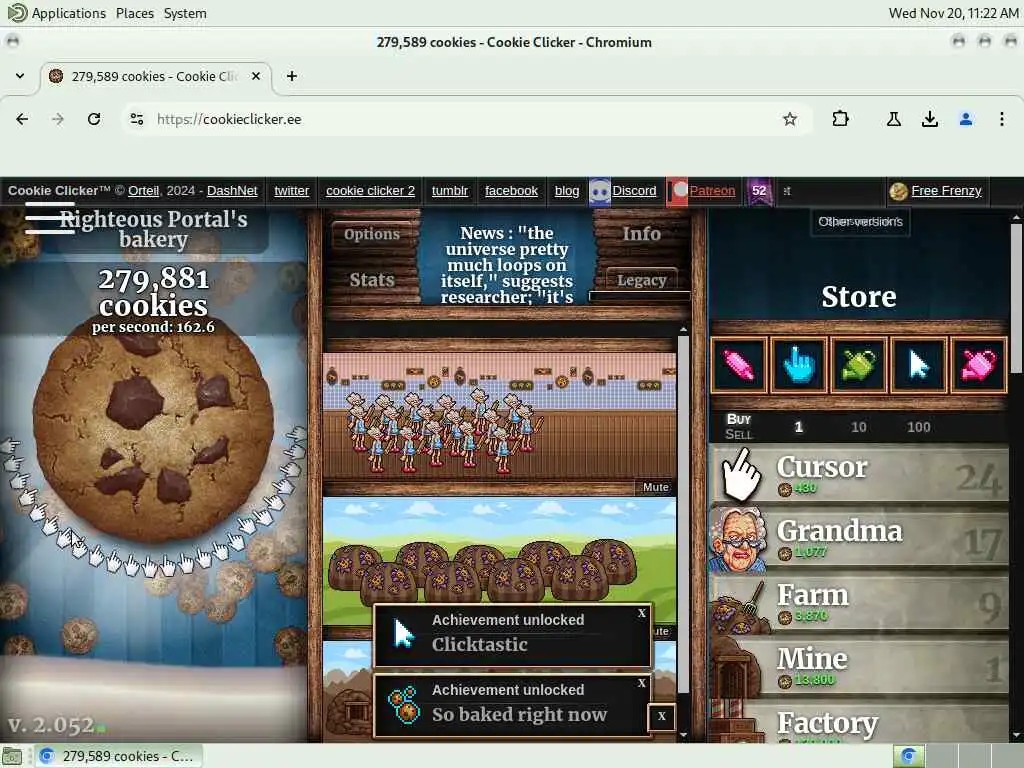Viewport: 1024px width, 768px height.
Task: Click the So baked right now cookie icon
Action: coord(404,704)
